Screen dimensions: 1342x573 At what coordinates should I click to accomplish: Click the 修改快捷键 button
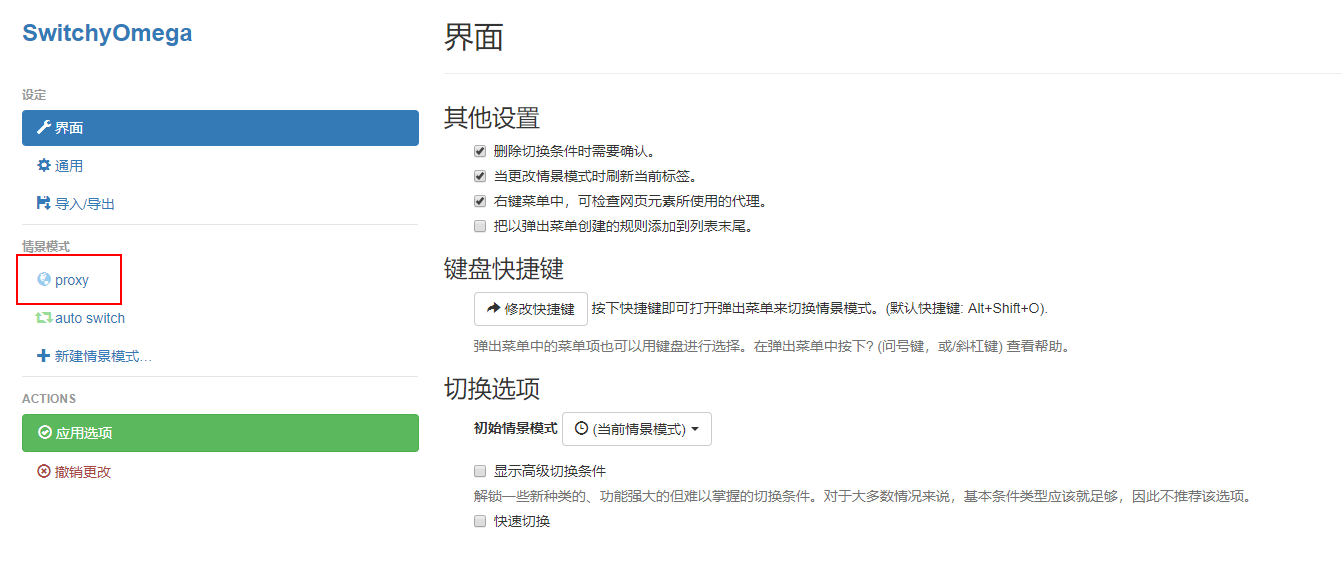click(531, 309)
